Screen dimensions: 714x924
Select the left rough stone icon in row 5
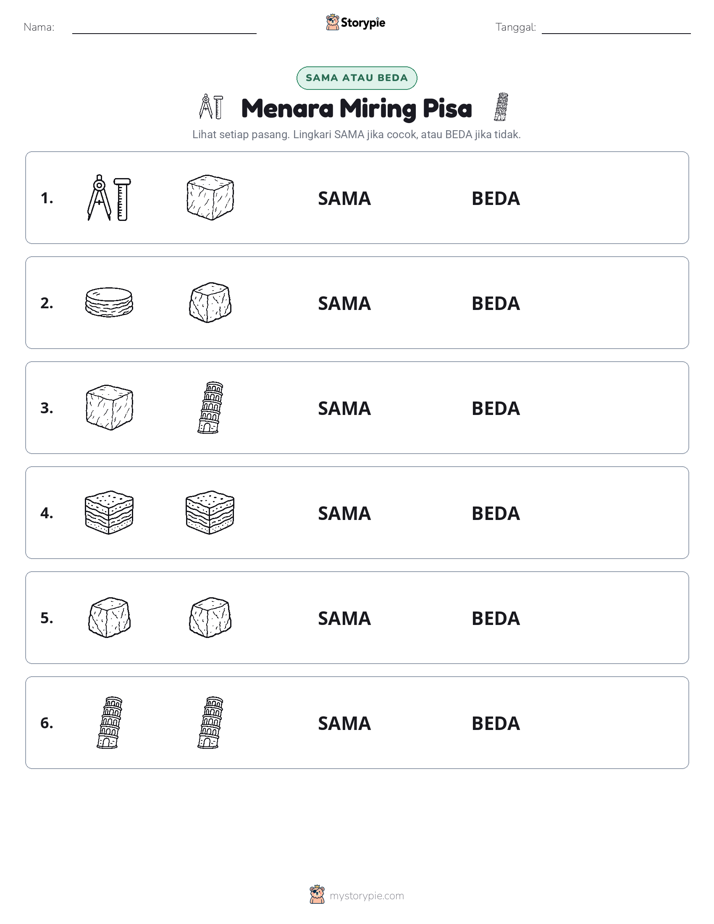109,618
